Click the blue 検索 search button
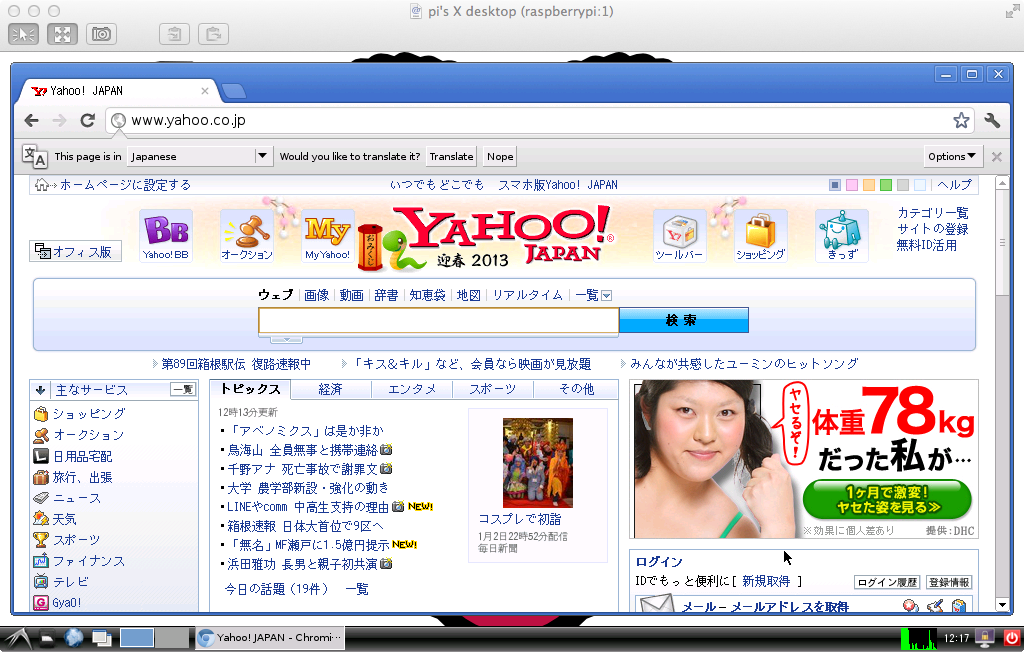 tap(683, 320)
